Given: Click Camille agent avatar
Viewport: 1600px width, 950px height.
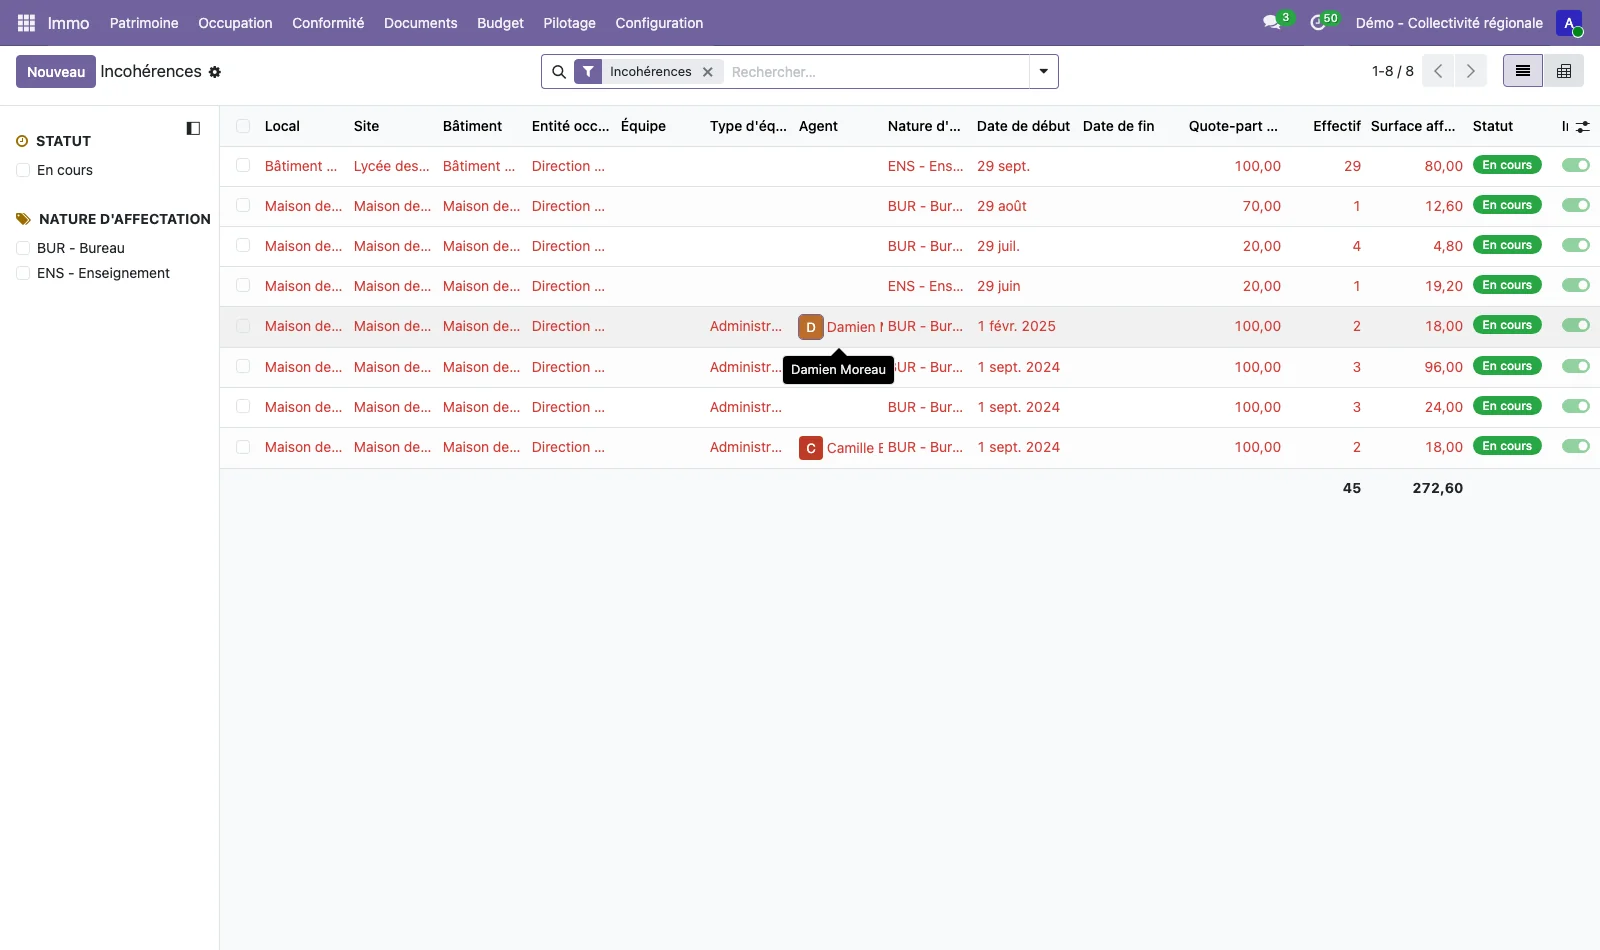Looking at the screenshot, I should [810, 448].
